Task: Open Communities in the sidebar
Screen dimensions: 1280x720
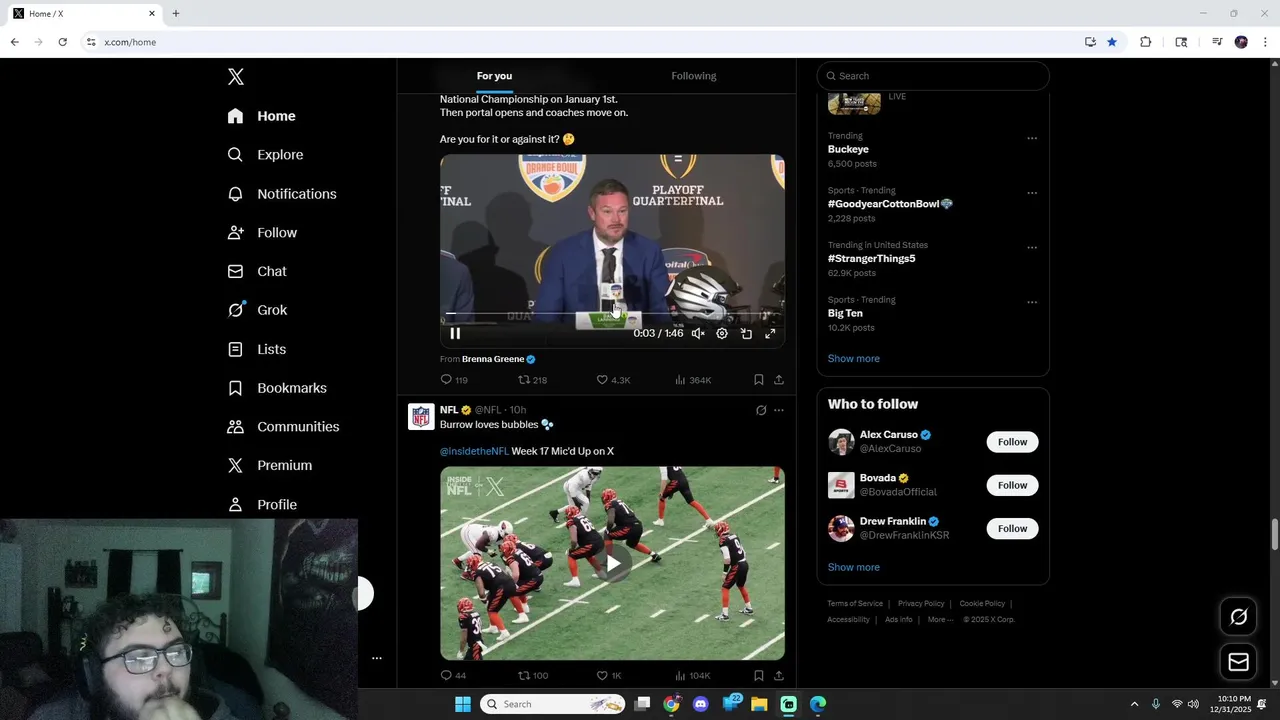Action: click(283, 427)
